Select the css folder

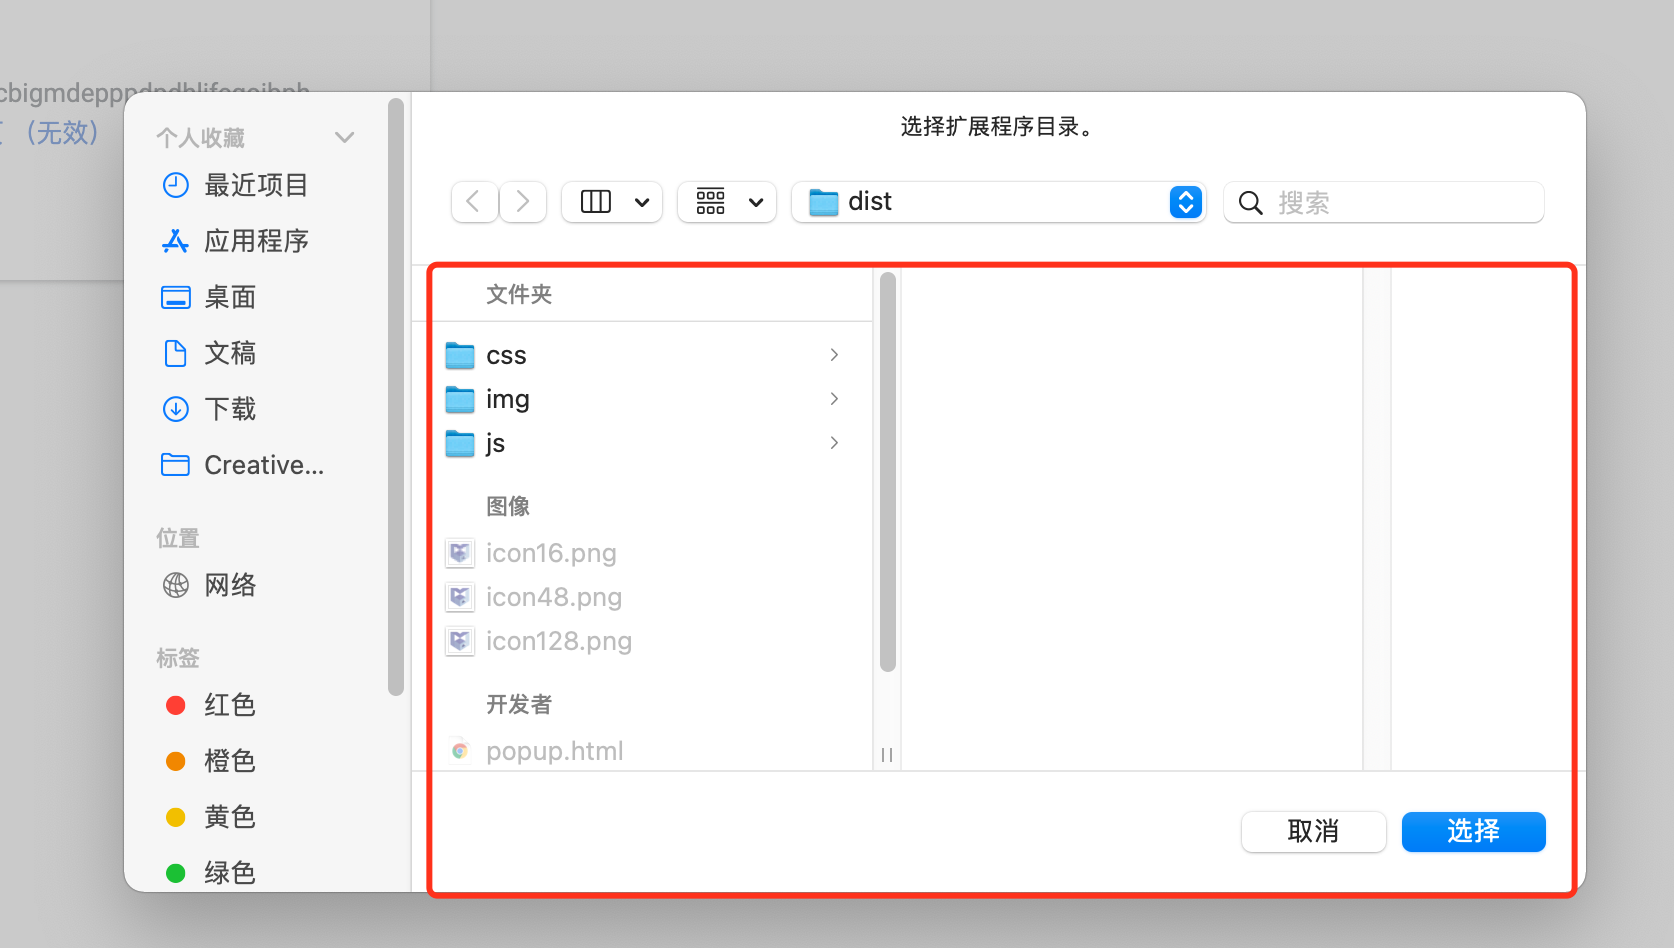point(506,355)
